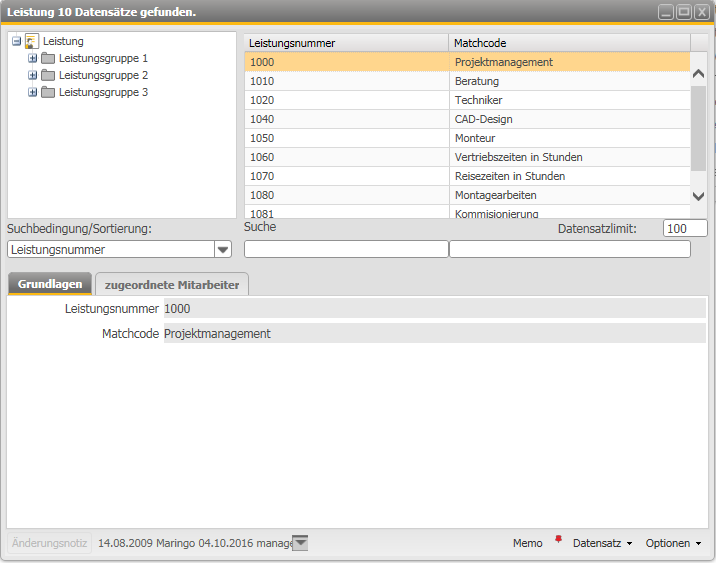Select the Leistungsgruppe 3 folder icon

click(x=48, y=92)
